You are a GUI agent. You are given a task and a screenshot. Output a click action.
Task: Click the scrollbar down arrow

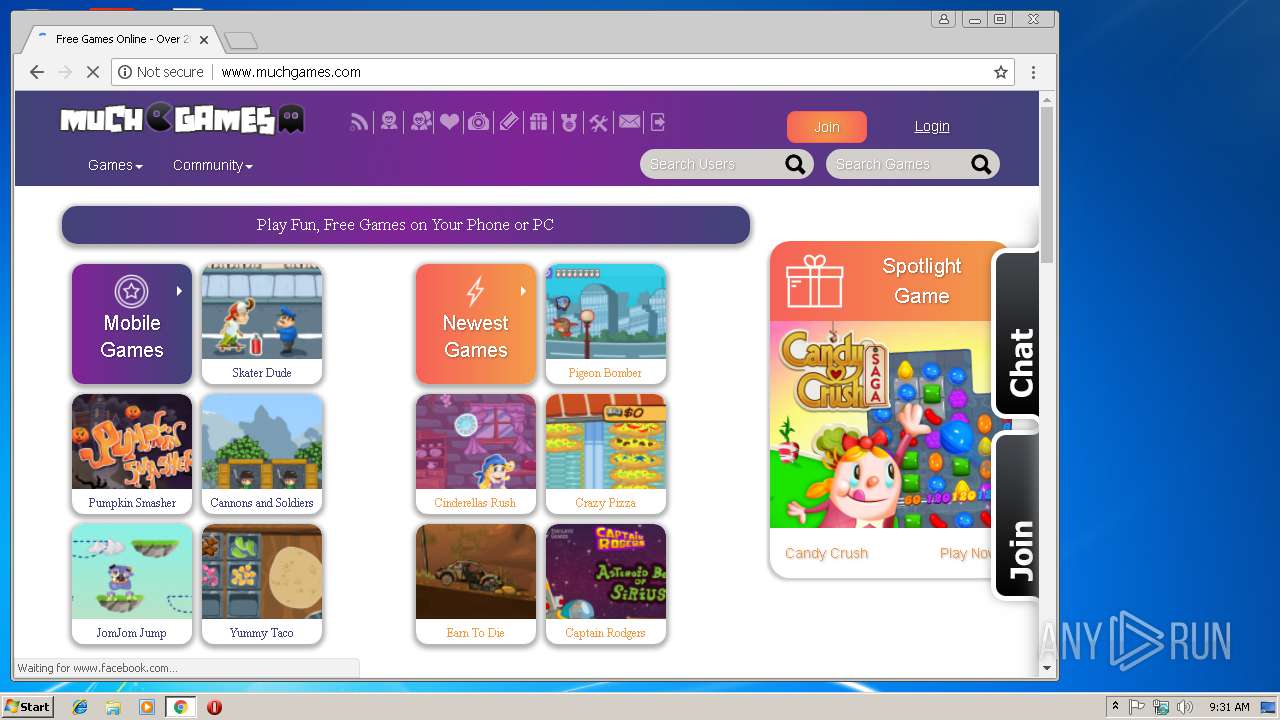1047,668
